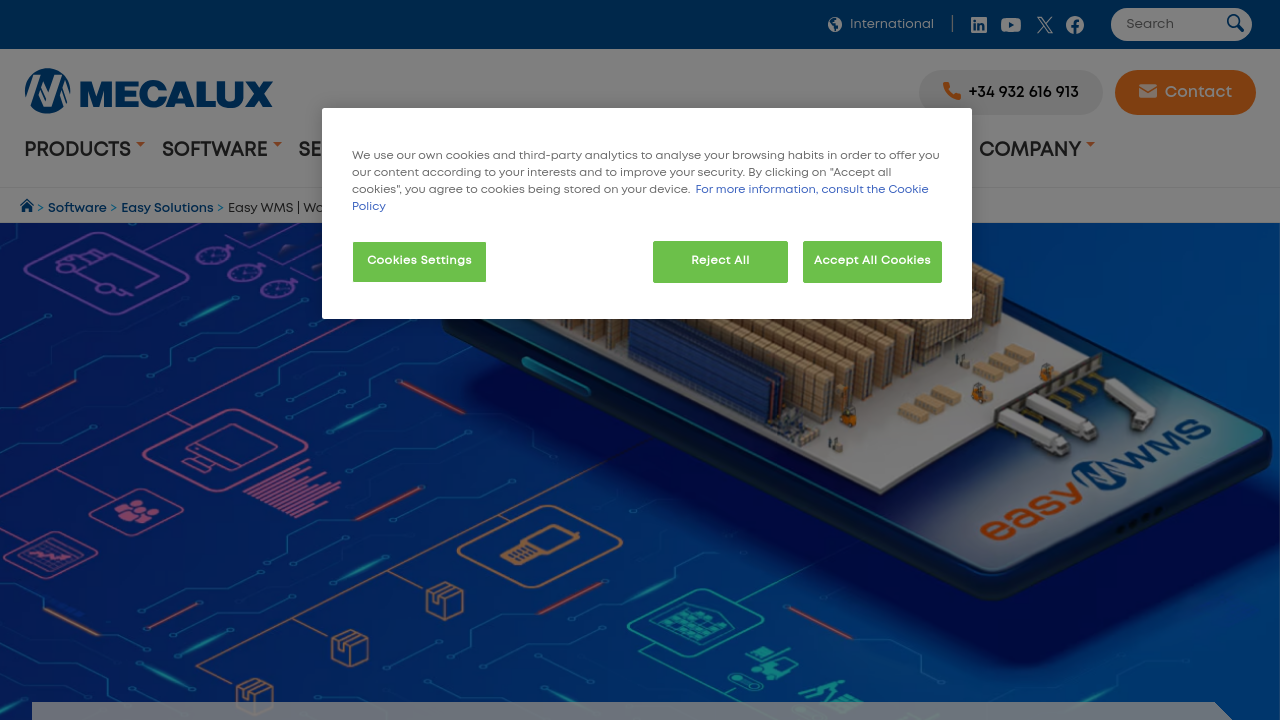This screenshot has width=1280, height=720.
Task: Expand the Company dropdown menu
Action: tap(1036, 149)
